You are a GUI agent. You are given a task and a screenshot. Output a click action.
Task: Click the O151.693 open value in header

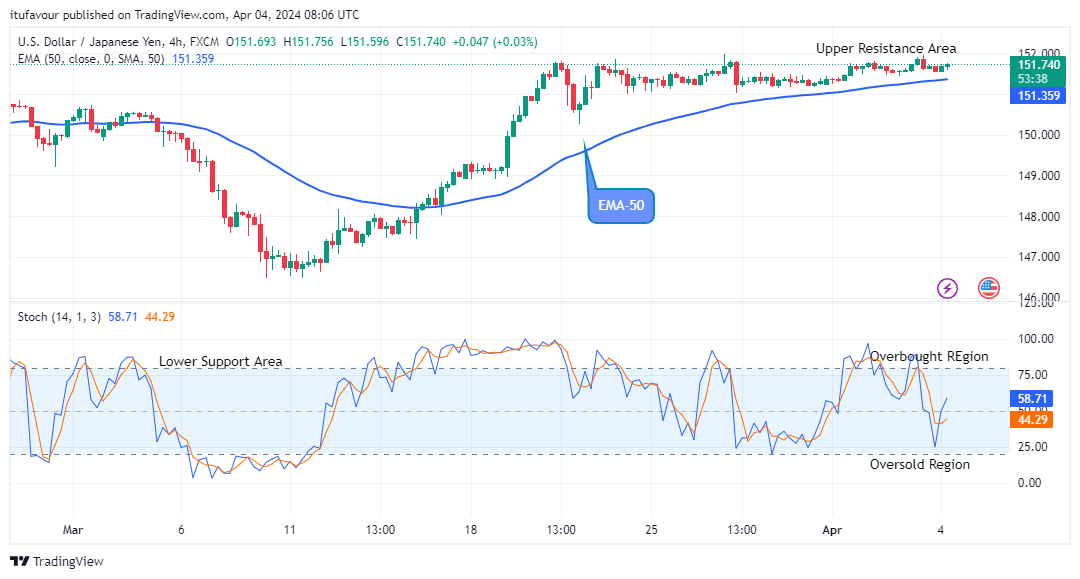[x=251, y=42]
